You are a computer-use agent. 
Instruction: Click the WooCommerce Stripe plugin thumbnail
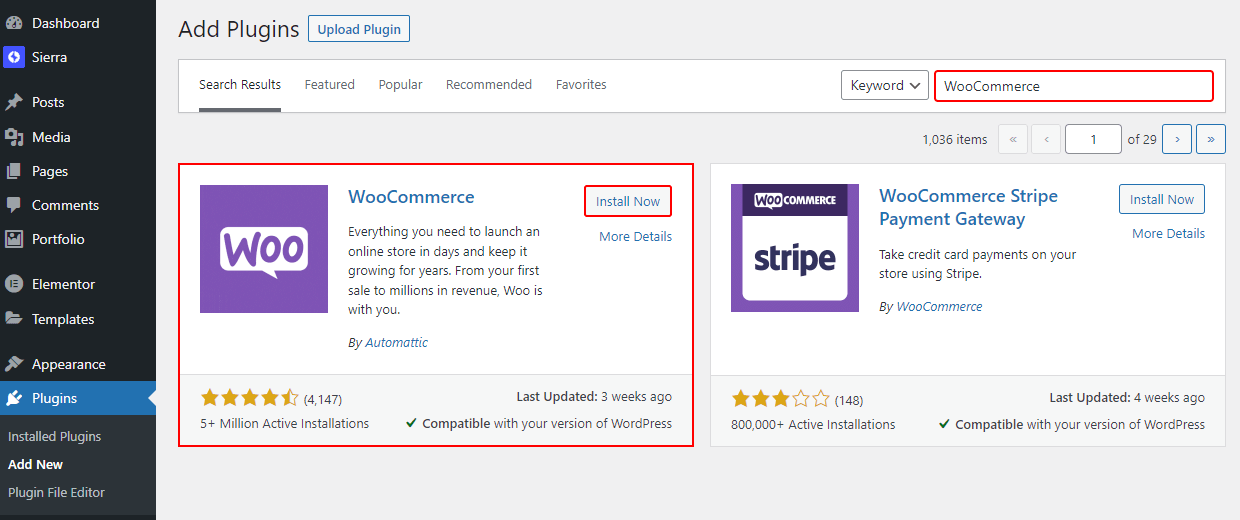[795, 248]
